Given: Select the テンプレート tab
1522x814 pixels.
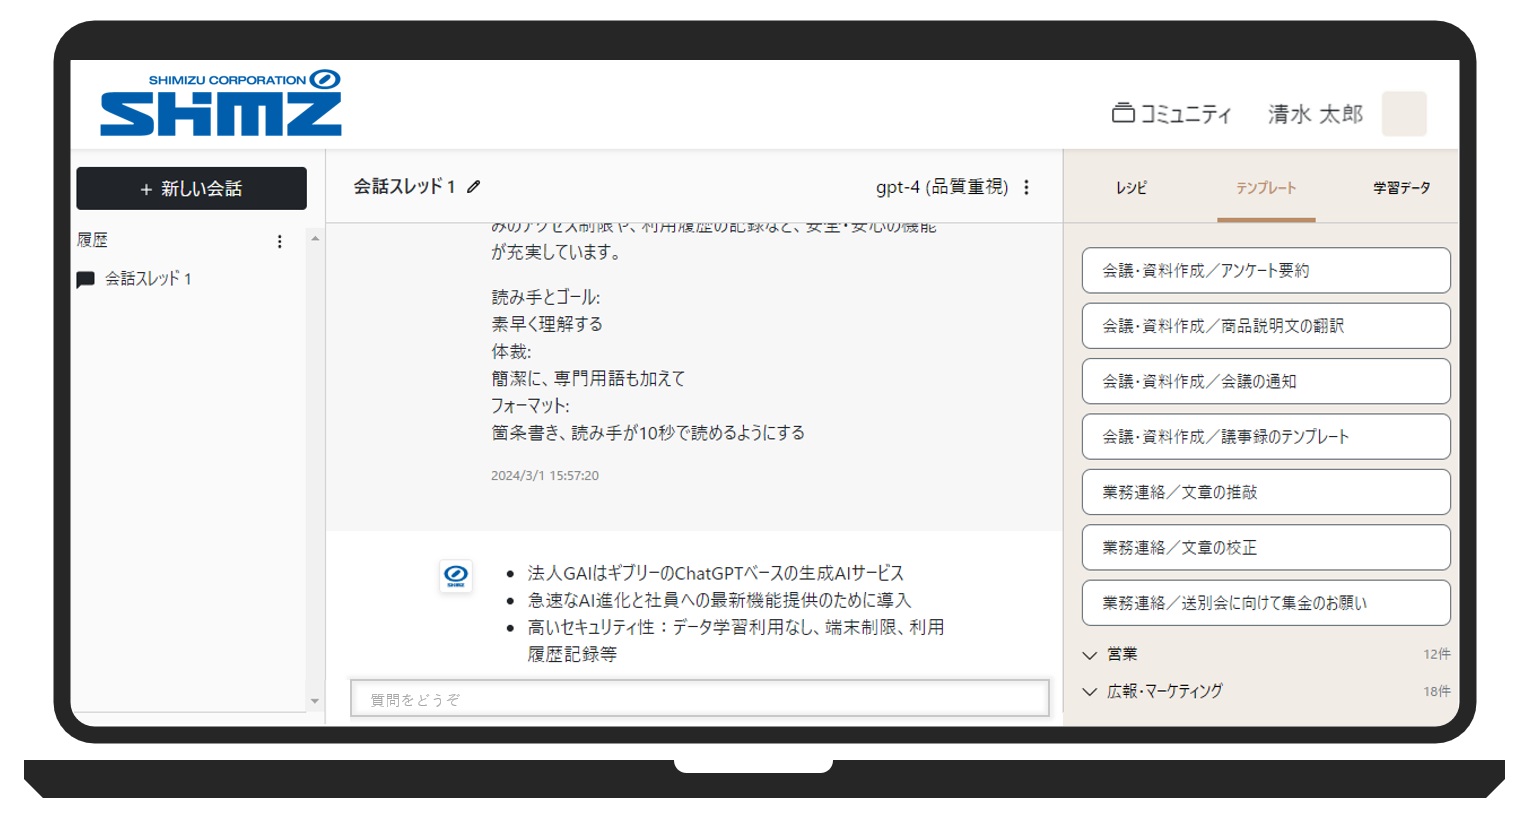Looking at the screenshot, I should 1265,188.
